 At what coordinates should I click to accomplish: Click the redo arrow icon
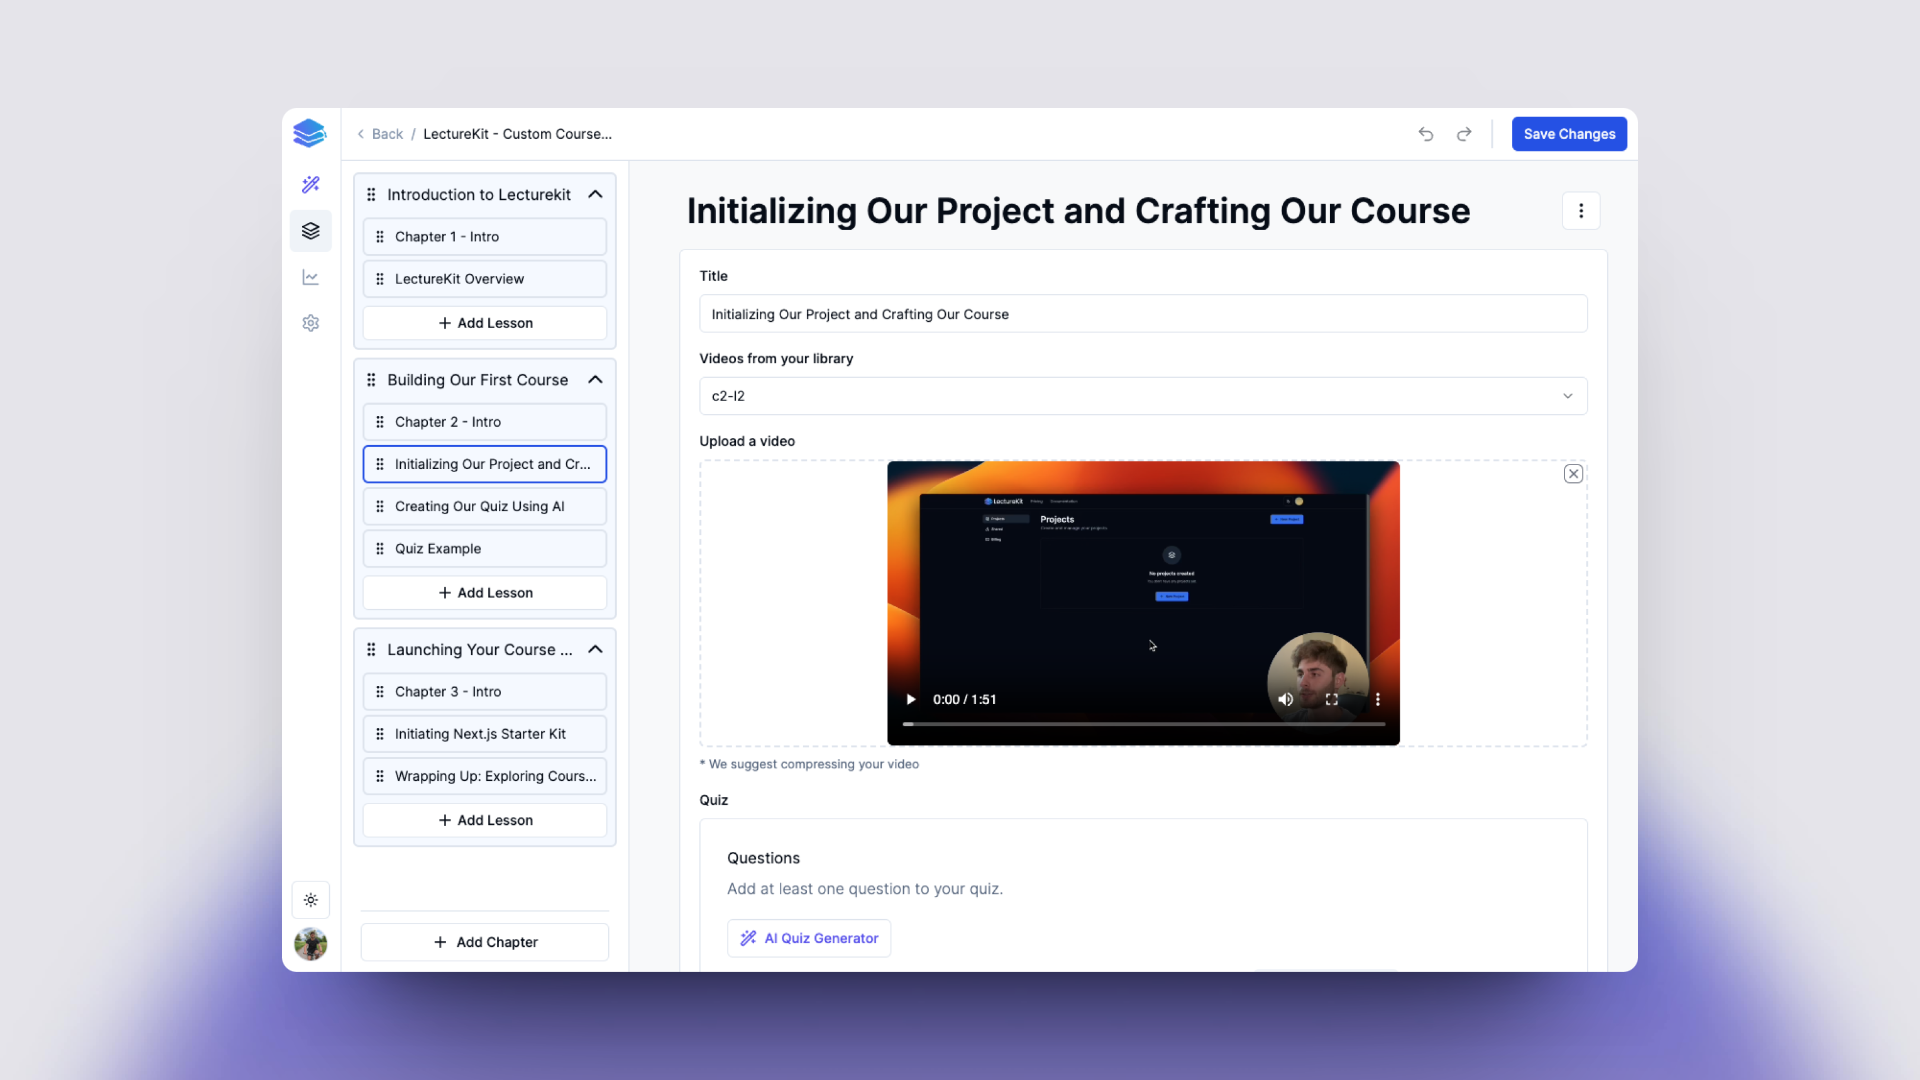point(1463,133)
